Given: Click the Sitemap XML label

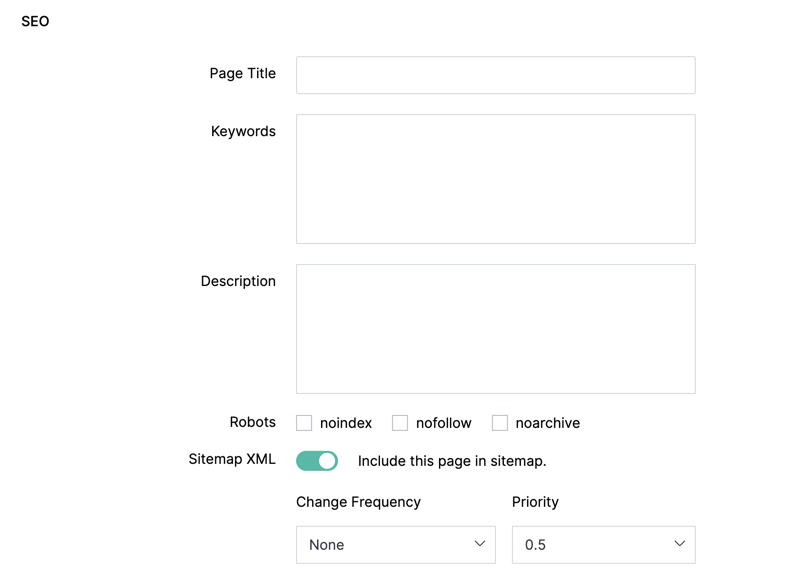Looking at the screenshot, I should [x=232, y=459].
